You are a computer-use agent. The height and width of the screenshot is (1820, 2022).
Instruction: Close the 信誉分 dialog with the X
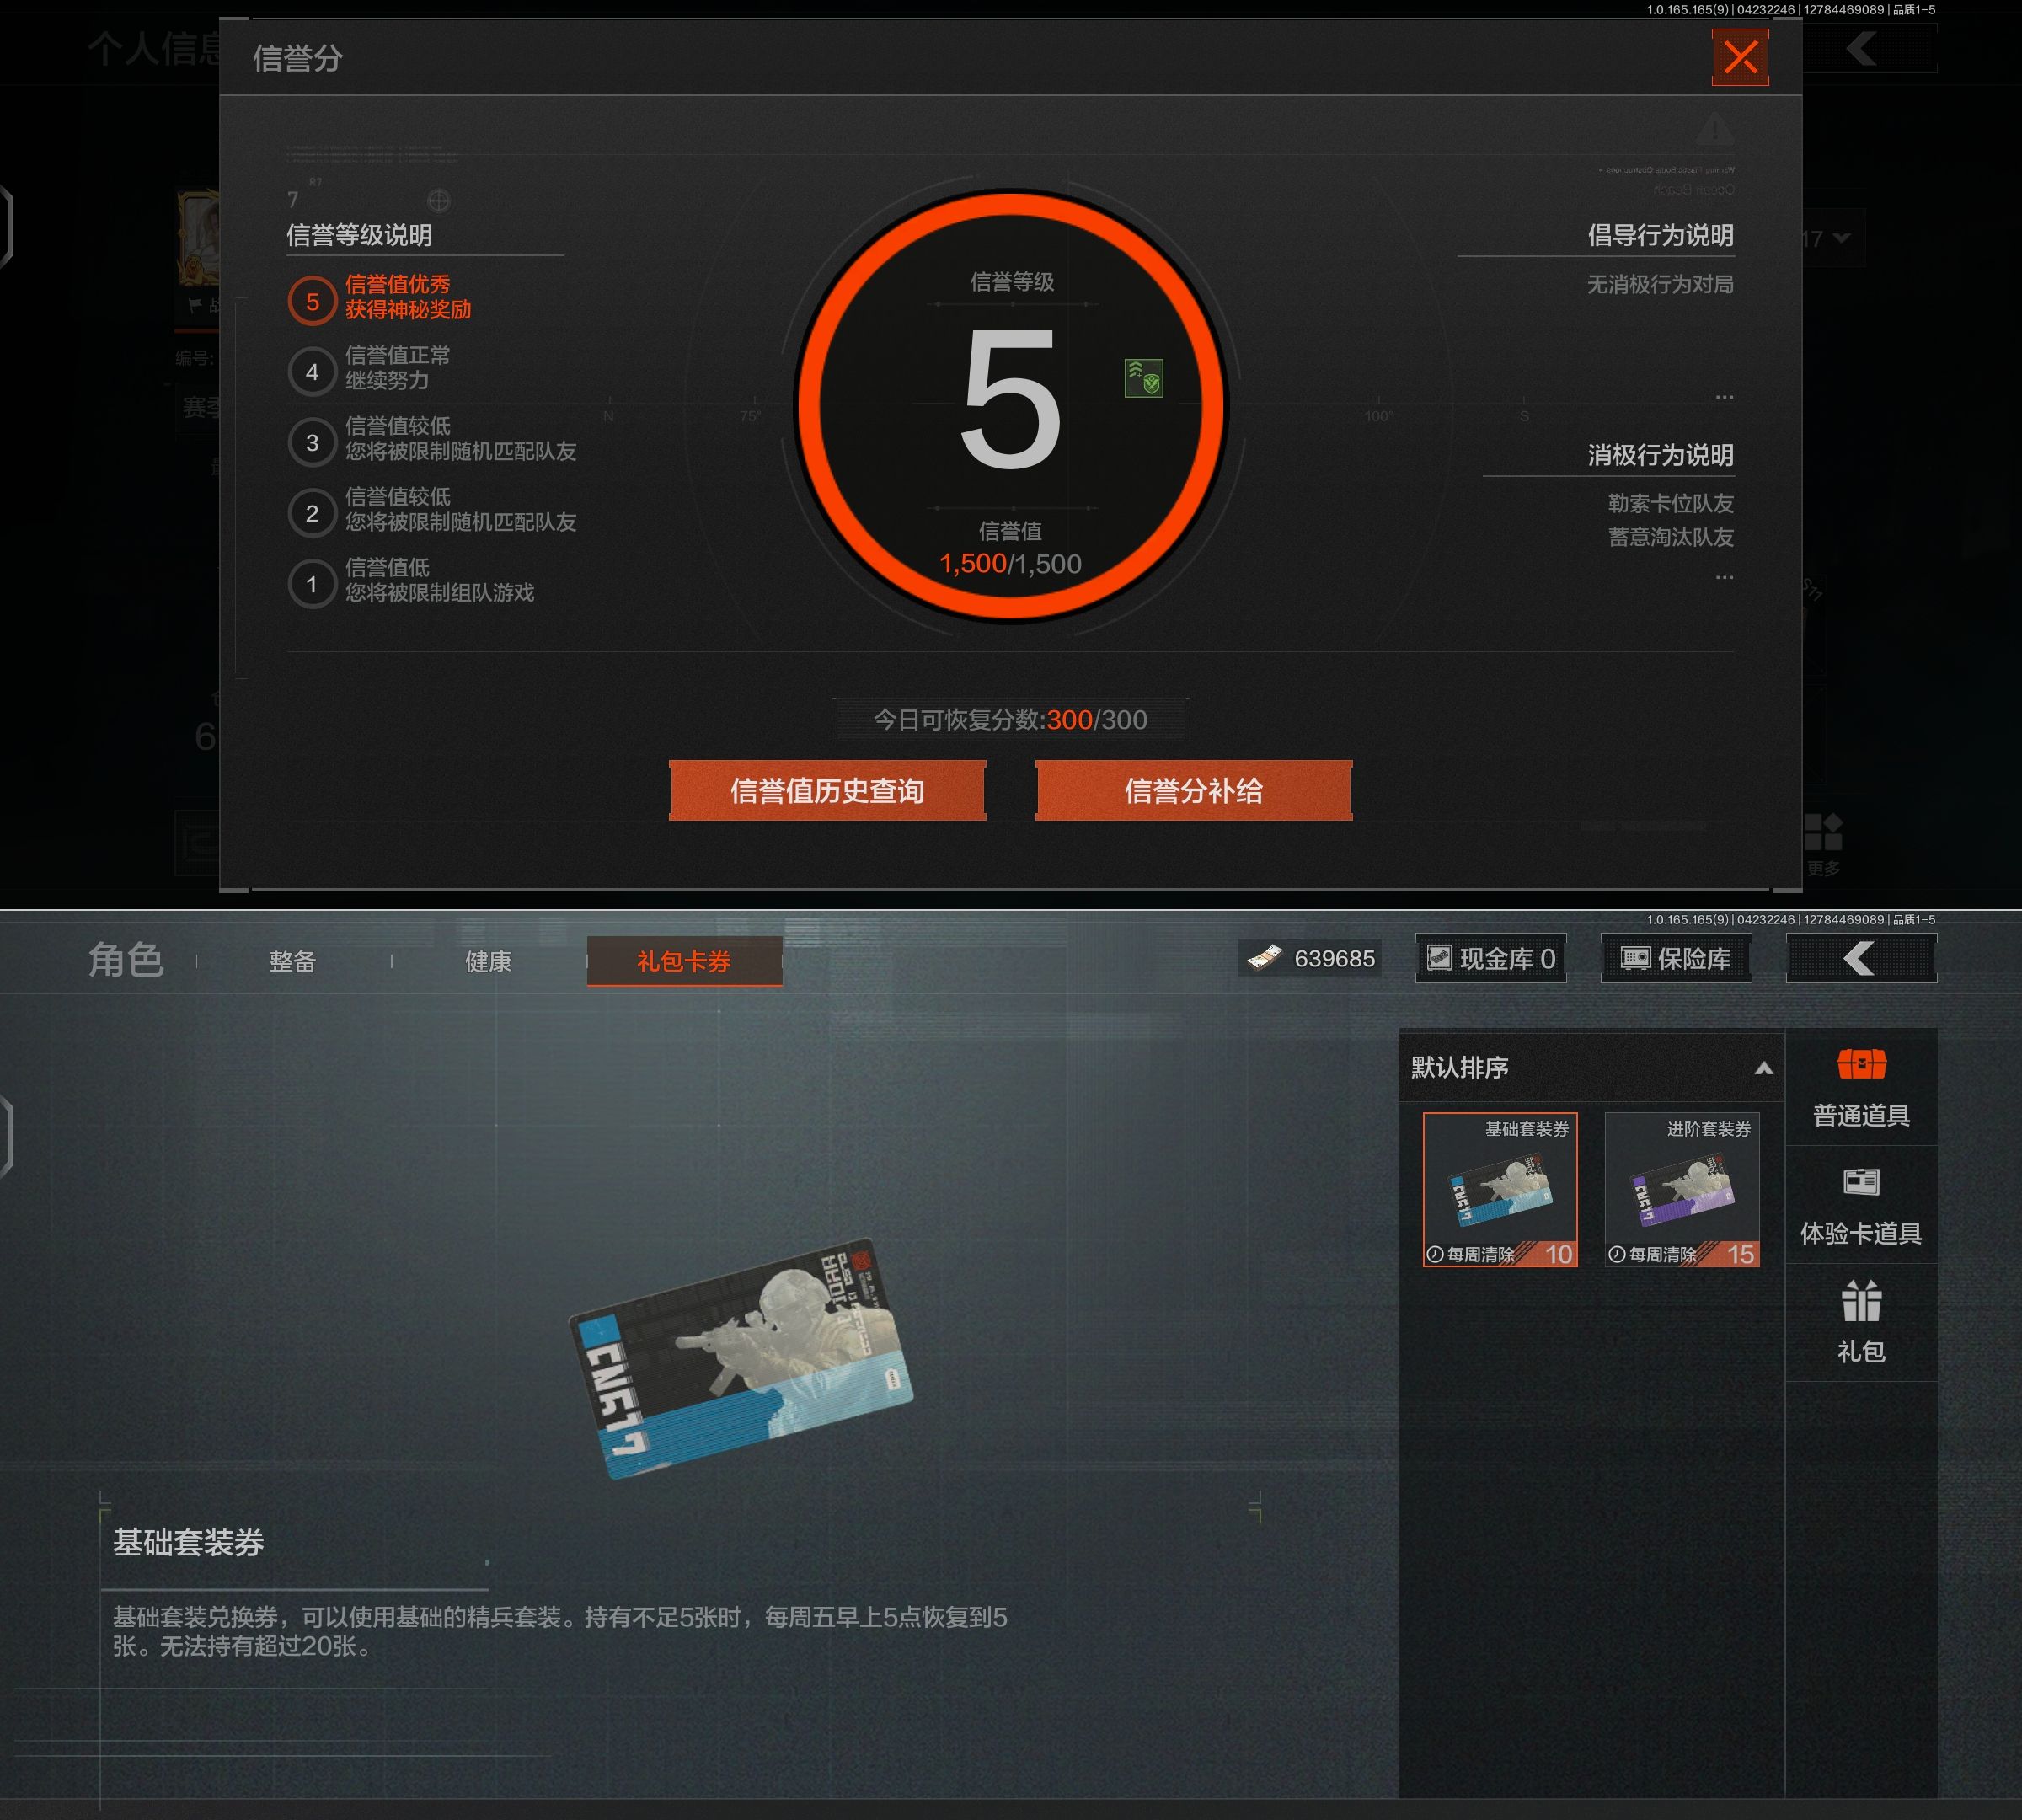pyautogui.click(x=1740, y=57)
